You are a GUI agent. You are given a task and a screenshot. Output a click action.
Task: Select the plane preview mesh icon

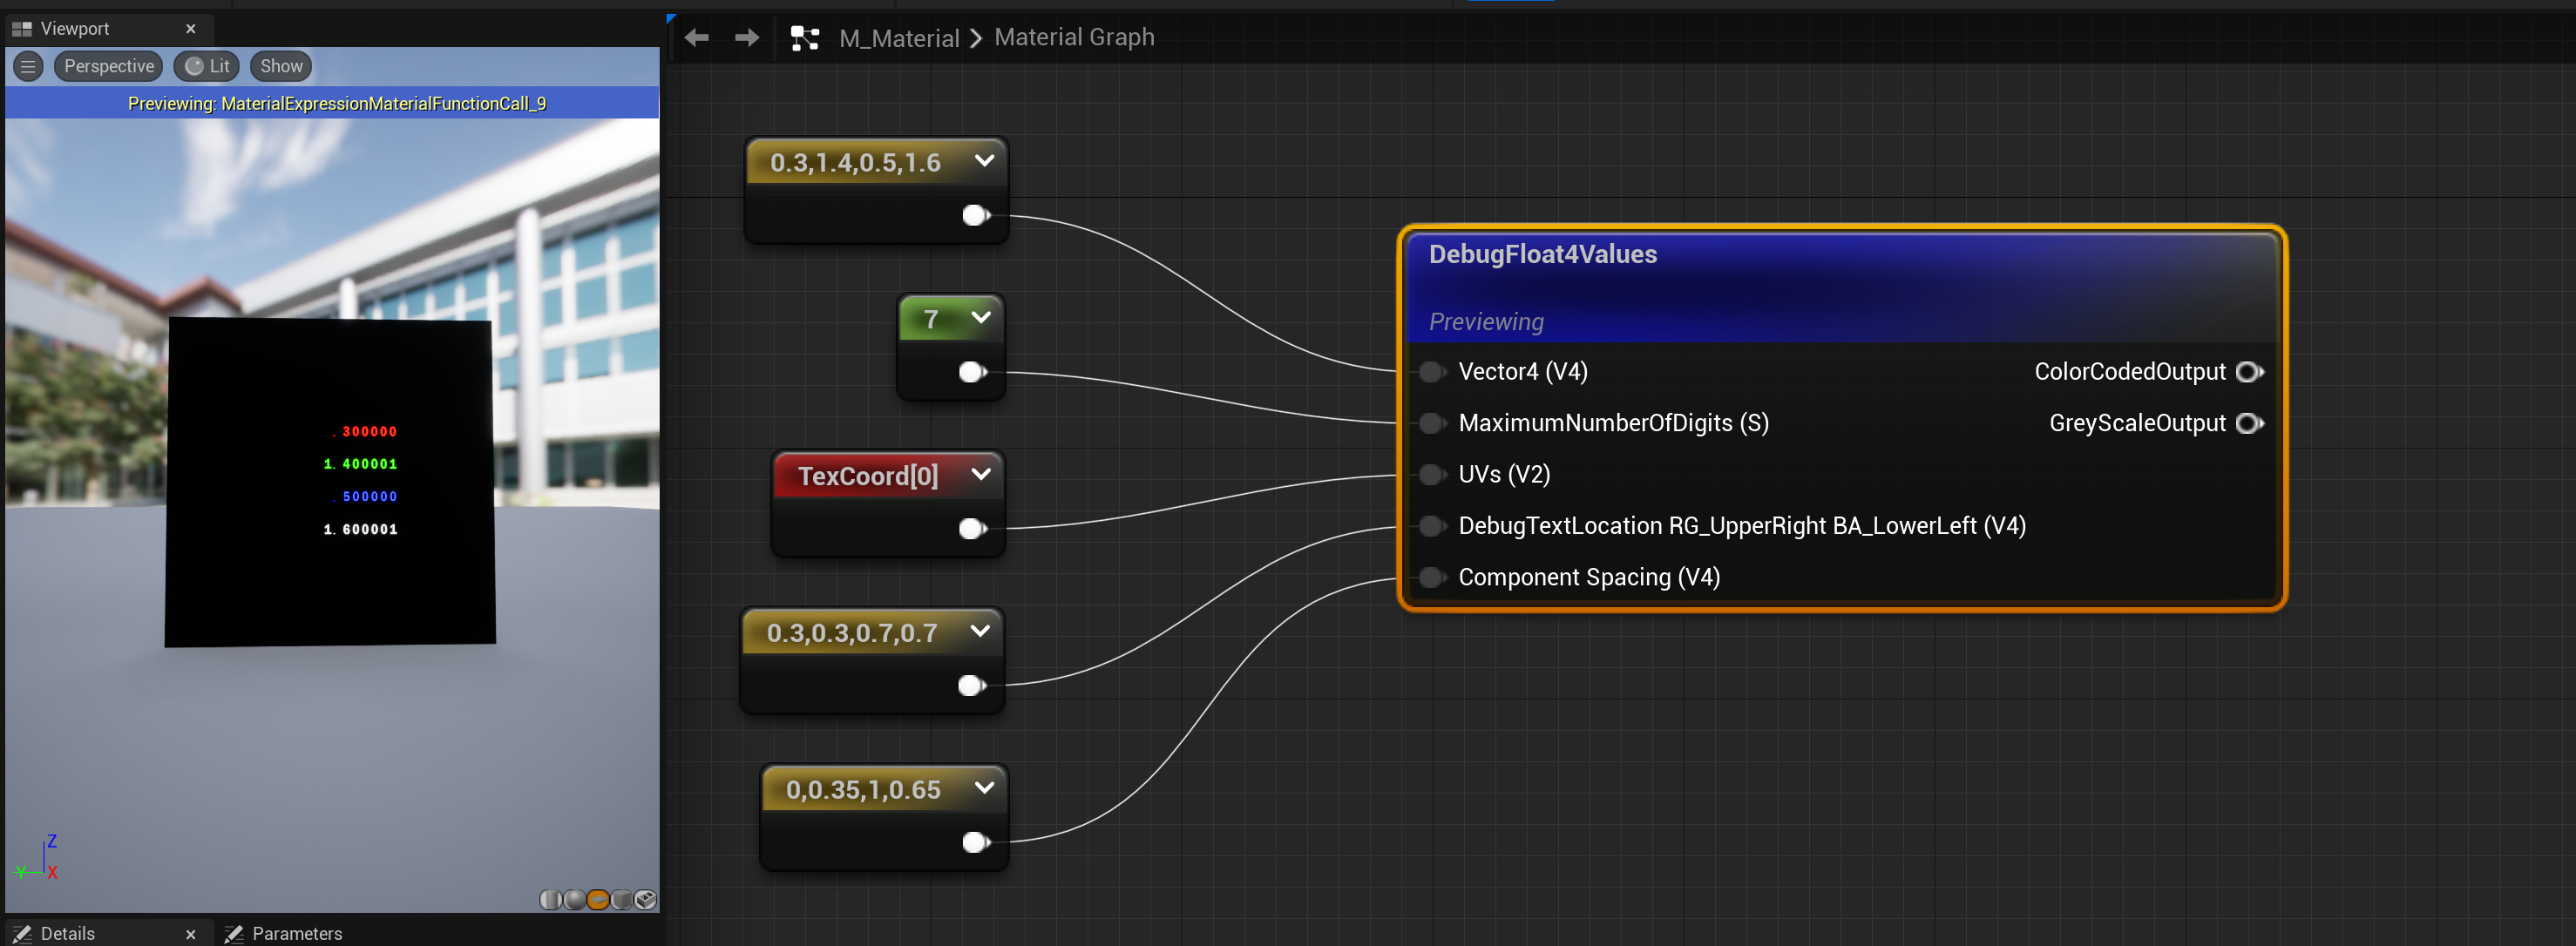598,899
